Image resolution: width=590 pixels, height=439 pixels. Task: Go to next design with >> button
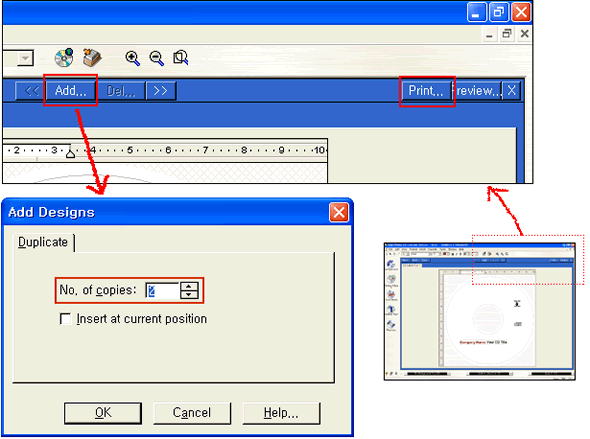tap(161, 91)
